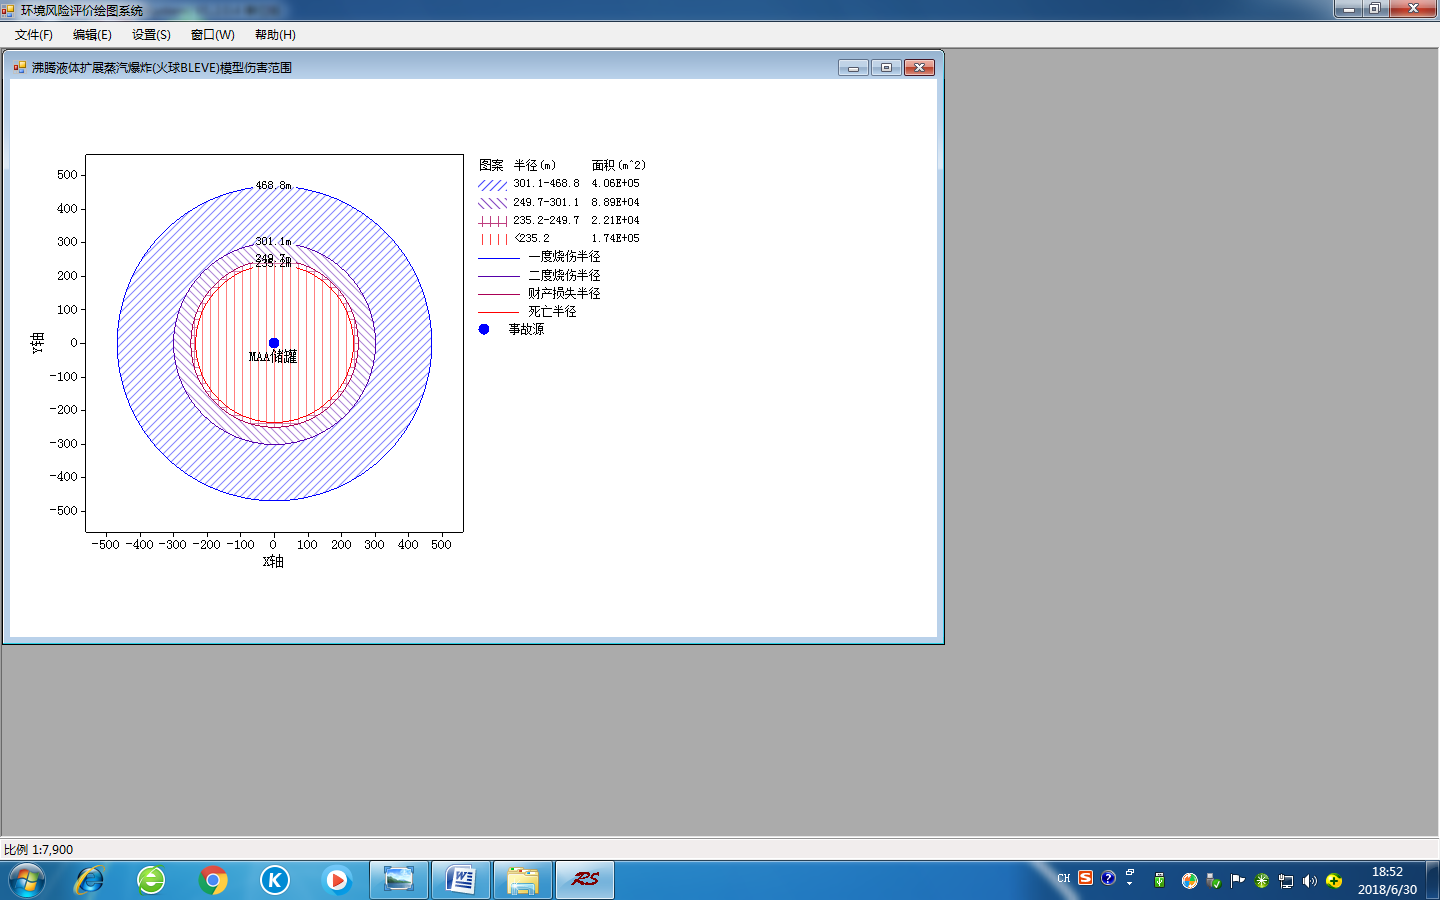1440x900 pixels.
Task: Maximize the BLEVE model child window
Action: [886, 68]
